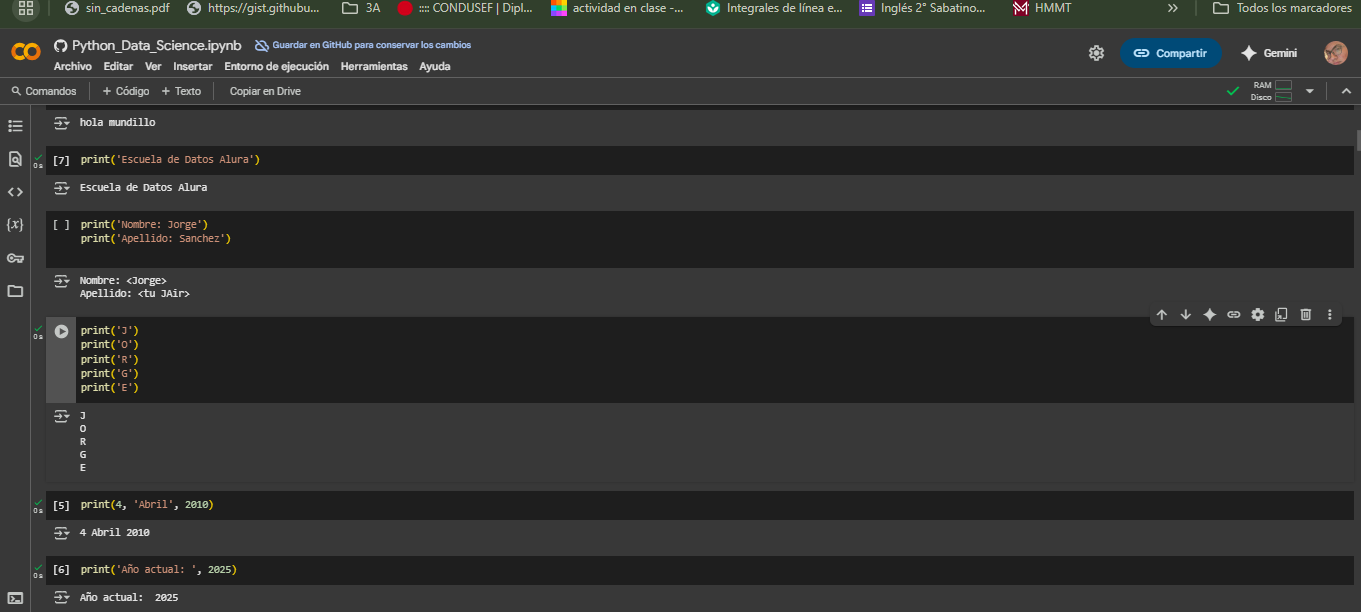Open find and replace sidebar icon
Image resolution: width=1361 pixels, height=612 pixels.
pyautogui.click(x=15, y=159)
